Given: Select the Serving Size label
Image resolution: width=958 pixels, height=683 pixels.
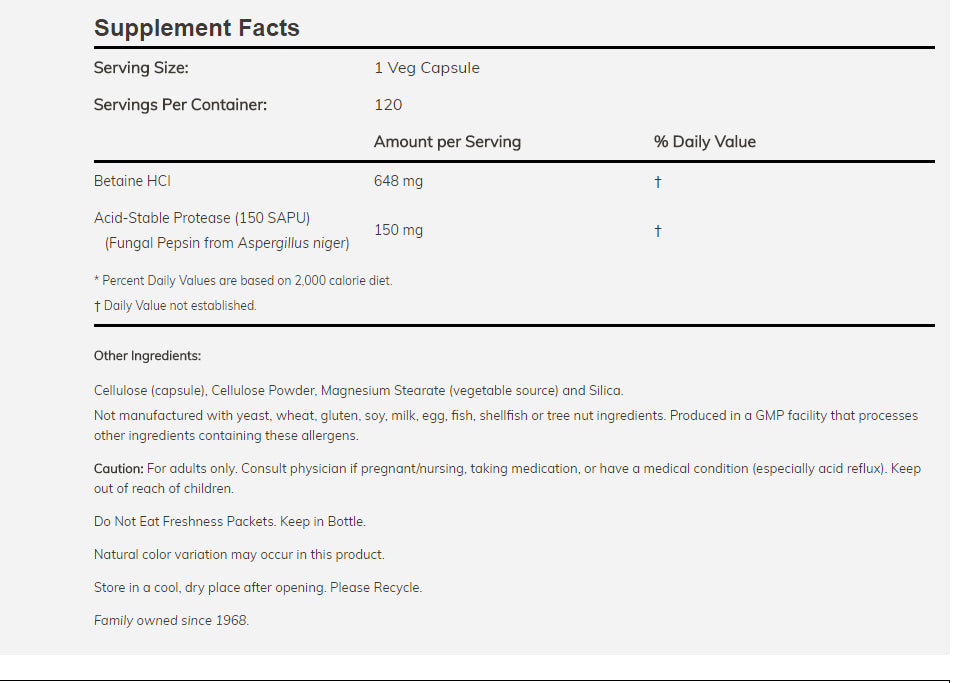Looking at the screenshot, I should (141, 68).
